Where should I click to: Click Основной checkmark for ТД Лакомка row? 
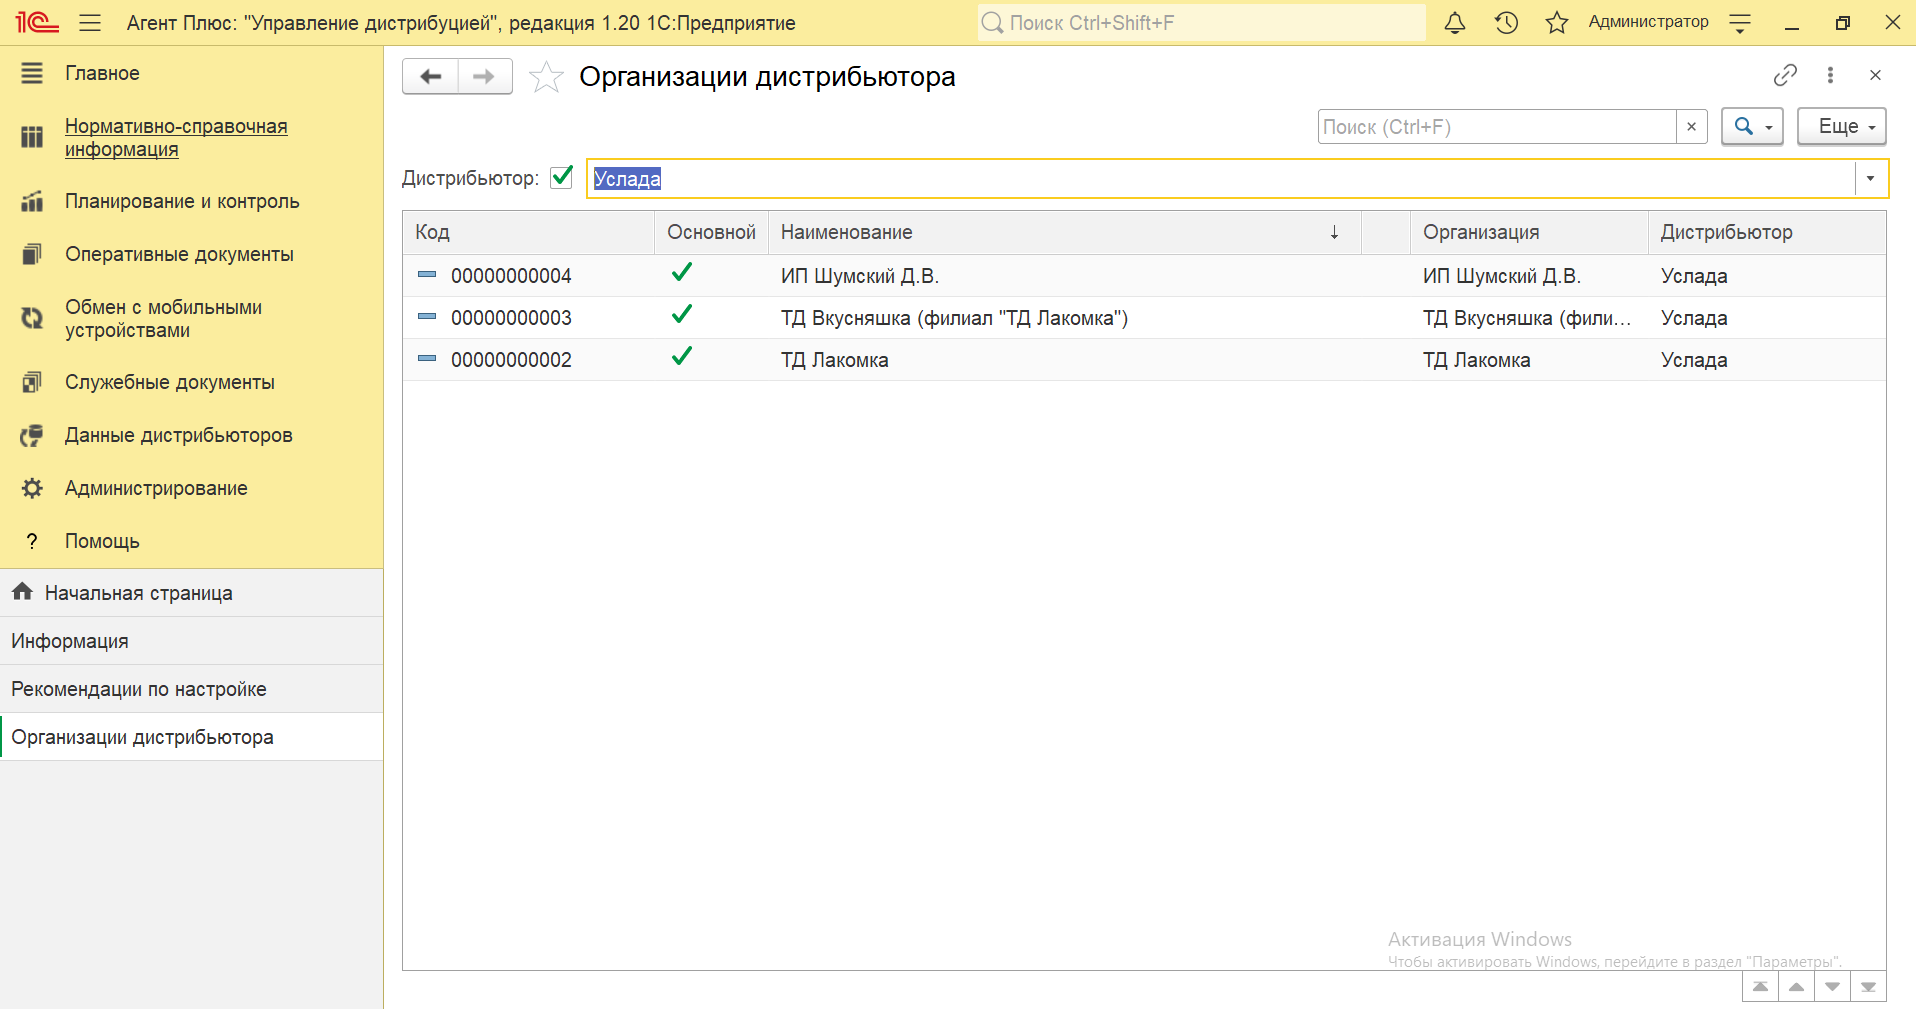(682, 356)
